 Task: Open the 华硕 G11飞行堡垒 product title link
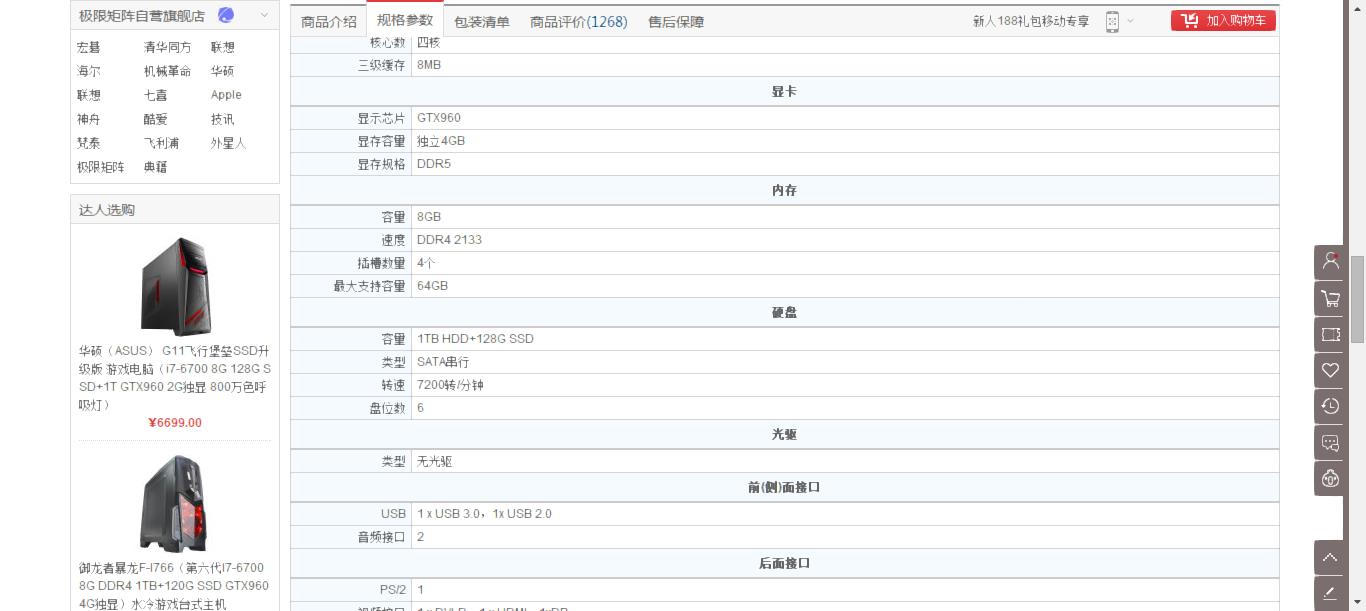[x=175, y=378]
